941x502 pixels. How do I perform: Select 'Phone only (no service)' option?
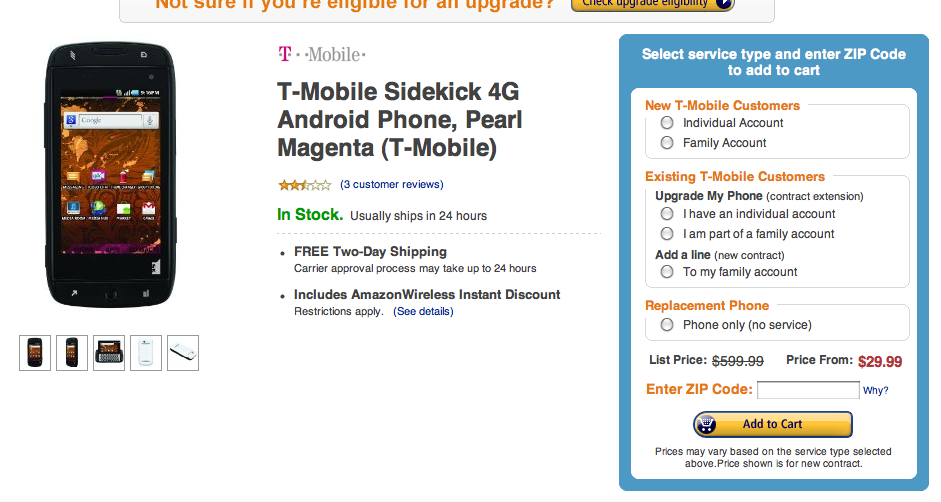(667, 325)
